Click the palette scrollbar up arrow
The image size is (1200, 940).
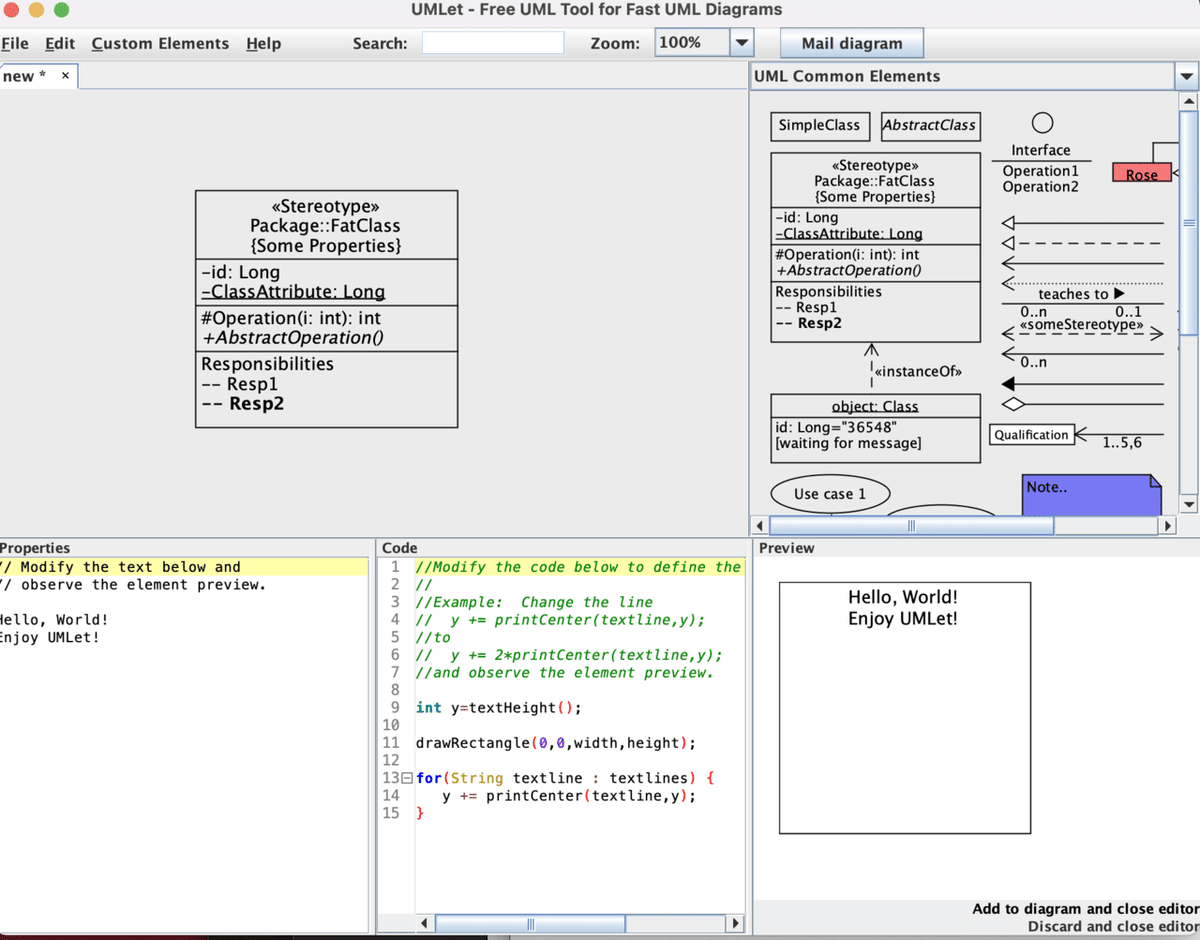[1190, 100]
